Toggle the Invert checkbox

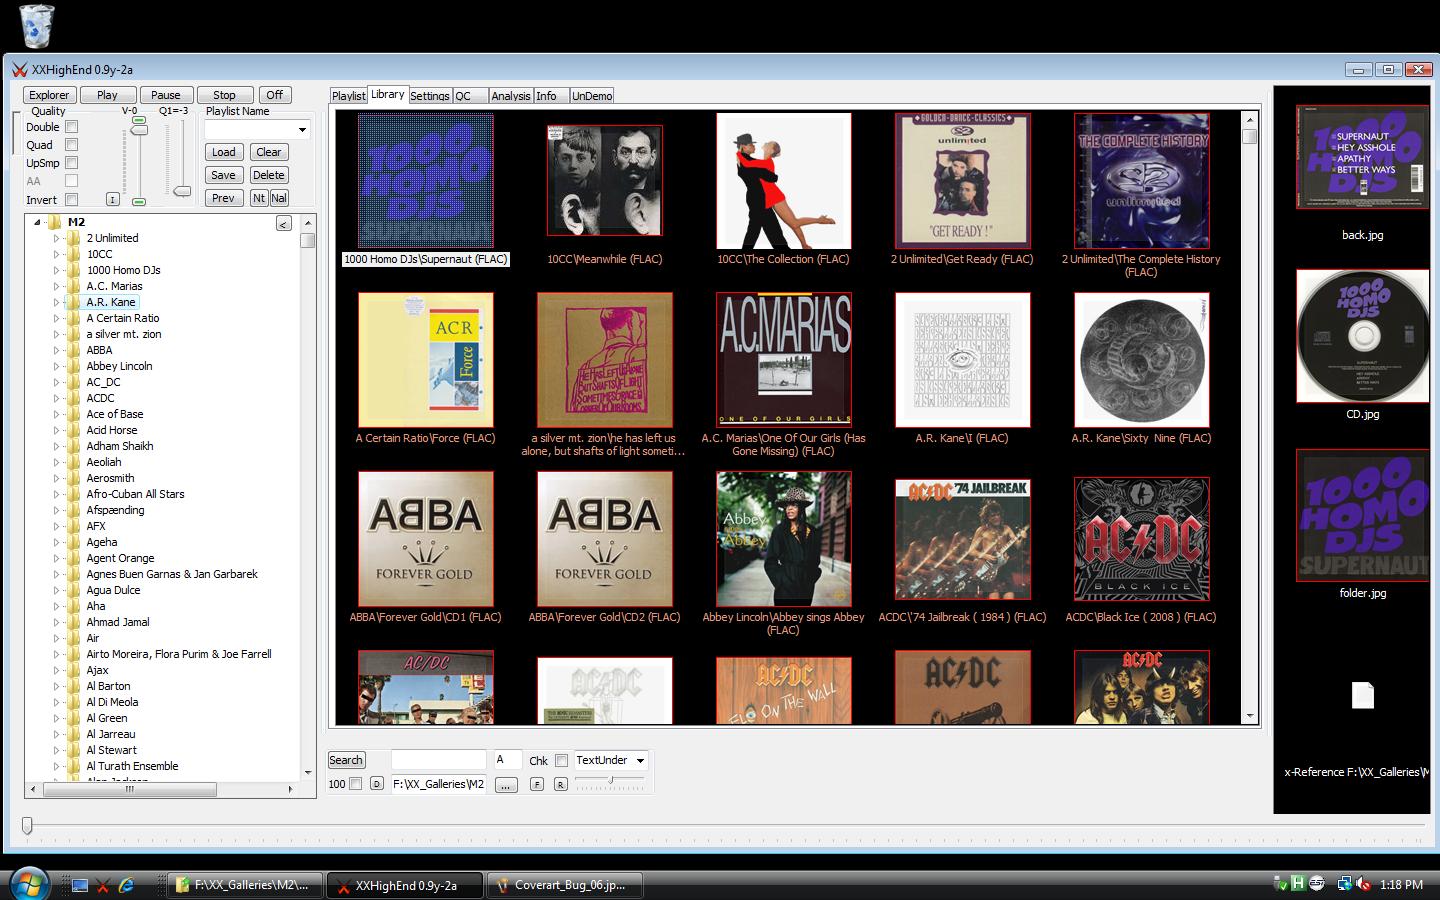(71, 199)
